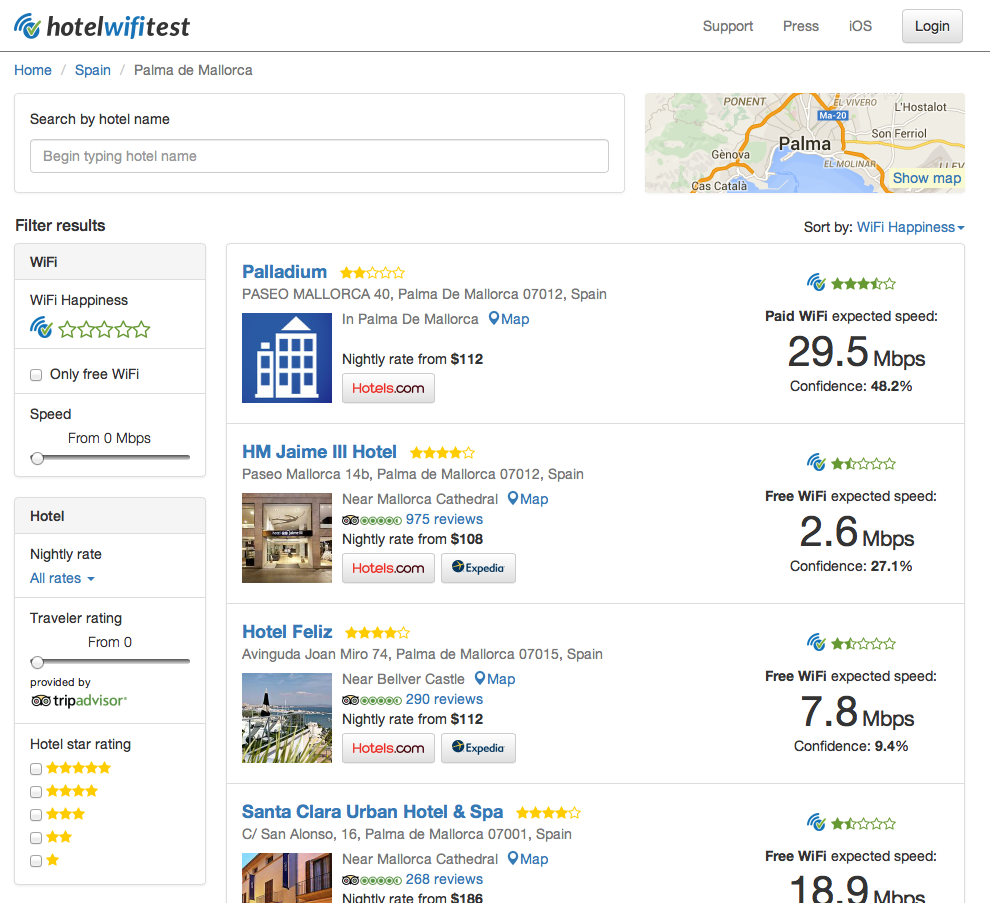Check the two-star hotel rating filter
The width and height of the screenshot is (990, 903).
point(36,838)
